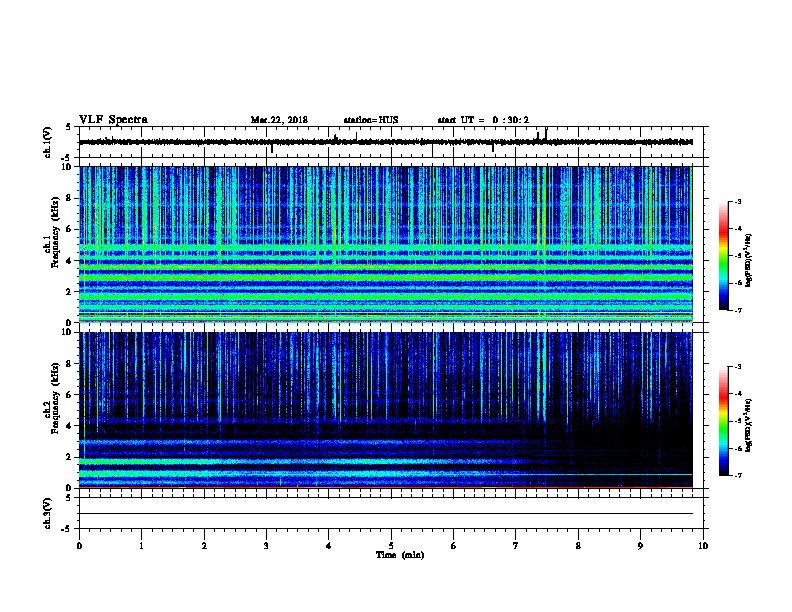Click the ch.2 spectrogram colorbar

723,421
